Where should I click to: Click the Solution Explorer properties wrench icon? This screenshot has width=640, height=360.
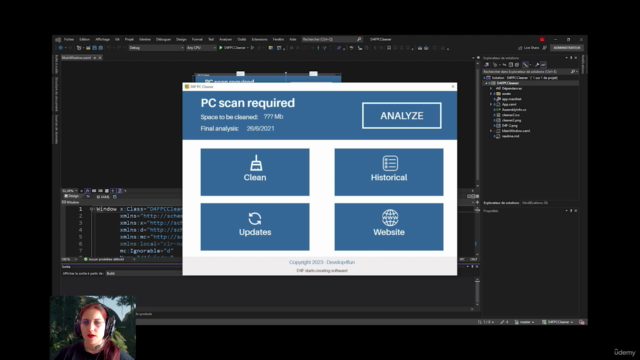click(537, 64)
